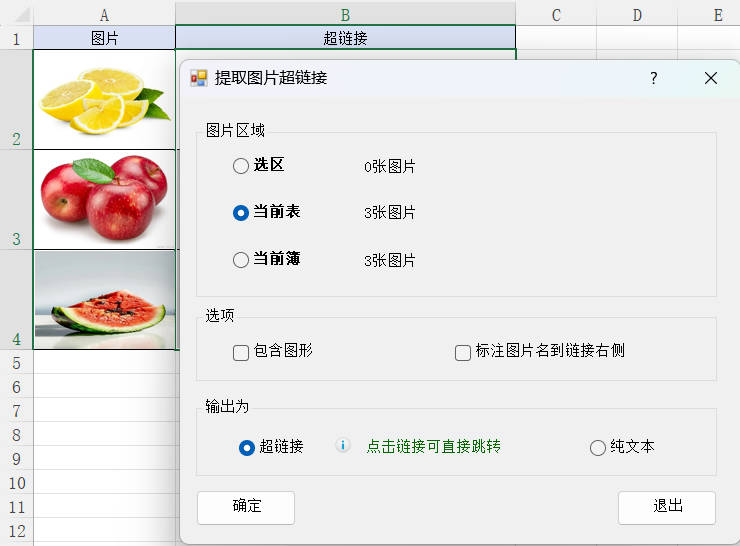This screenshot has width=740, height=546.
Task: Click the dialog title bar app icon
Action: [x=199, y=78]
